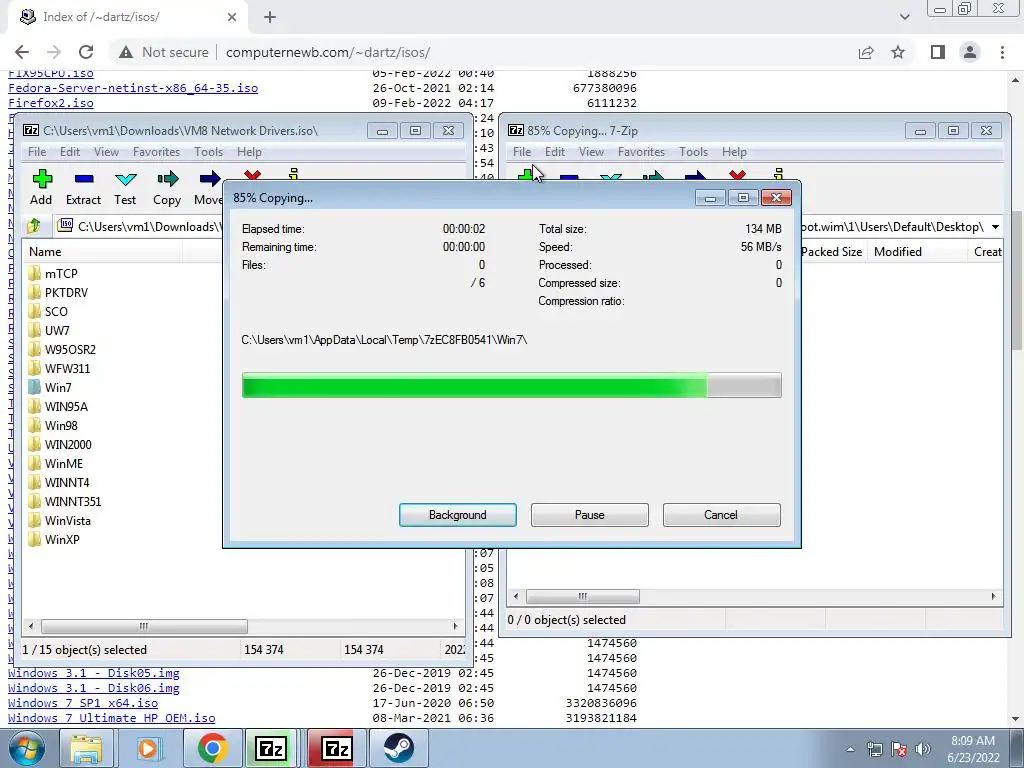
Task: Click the Name column header
Action: 45,251
